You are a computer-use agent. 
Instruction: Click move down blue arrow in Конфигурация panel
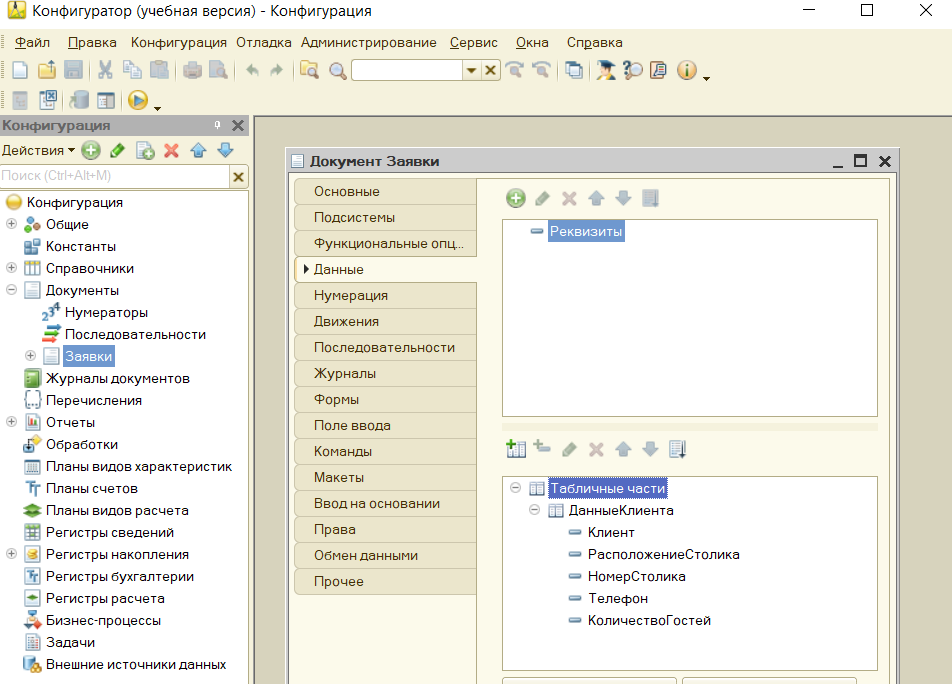[x=225, y=150]
